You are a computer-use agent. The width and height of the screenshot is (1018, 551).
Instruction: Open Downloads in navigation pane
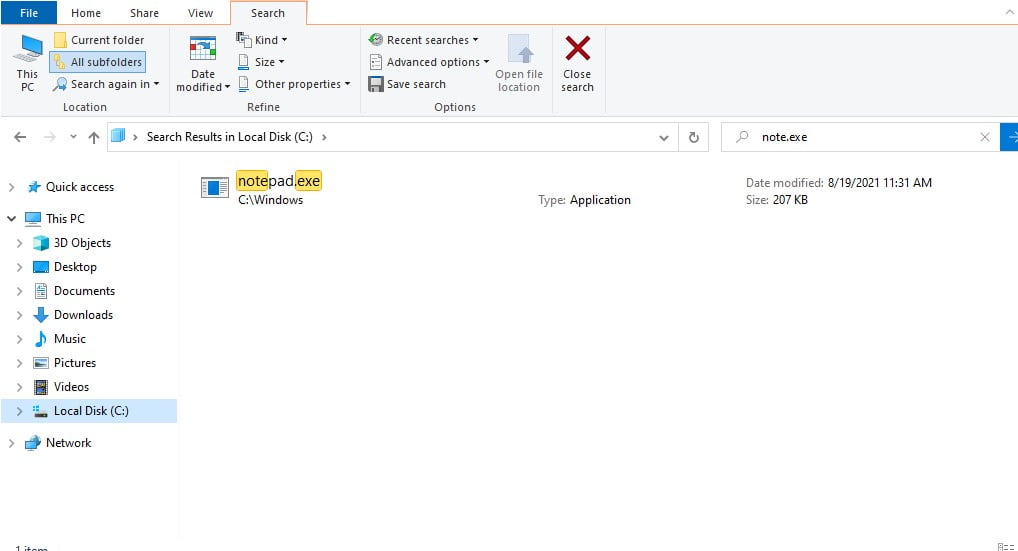point(83,315)
